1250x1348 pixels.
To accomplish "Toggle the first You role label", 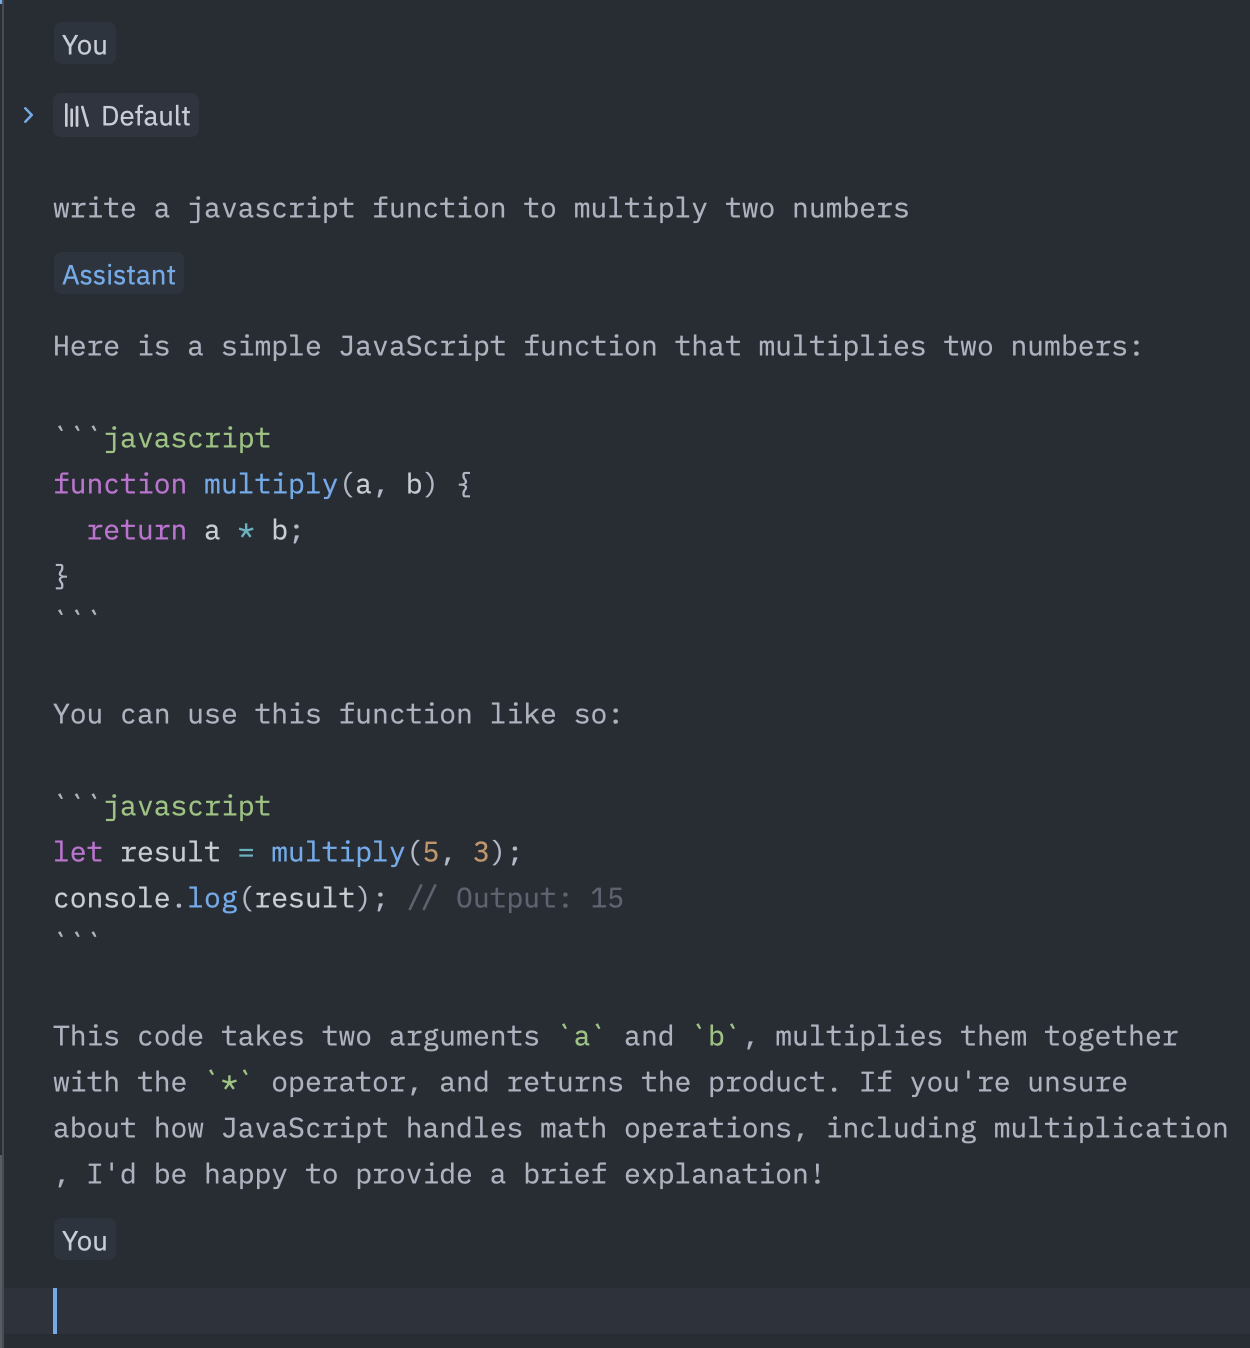I will point(84,45).
